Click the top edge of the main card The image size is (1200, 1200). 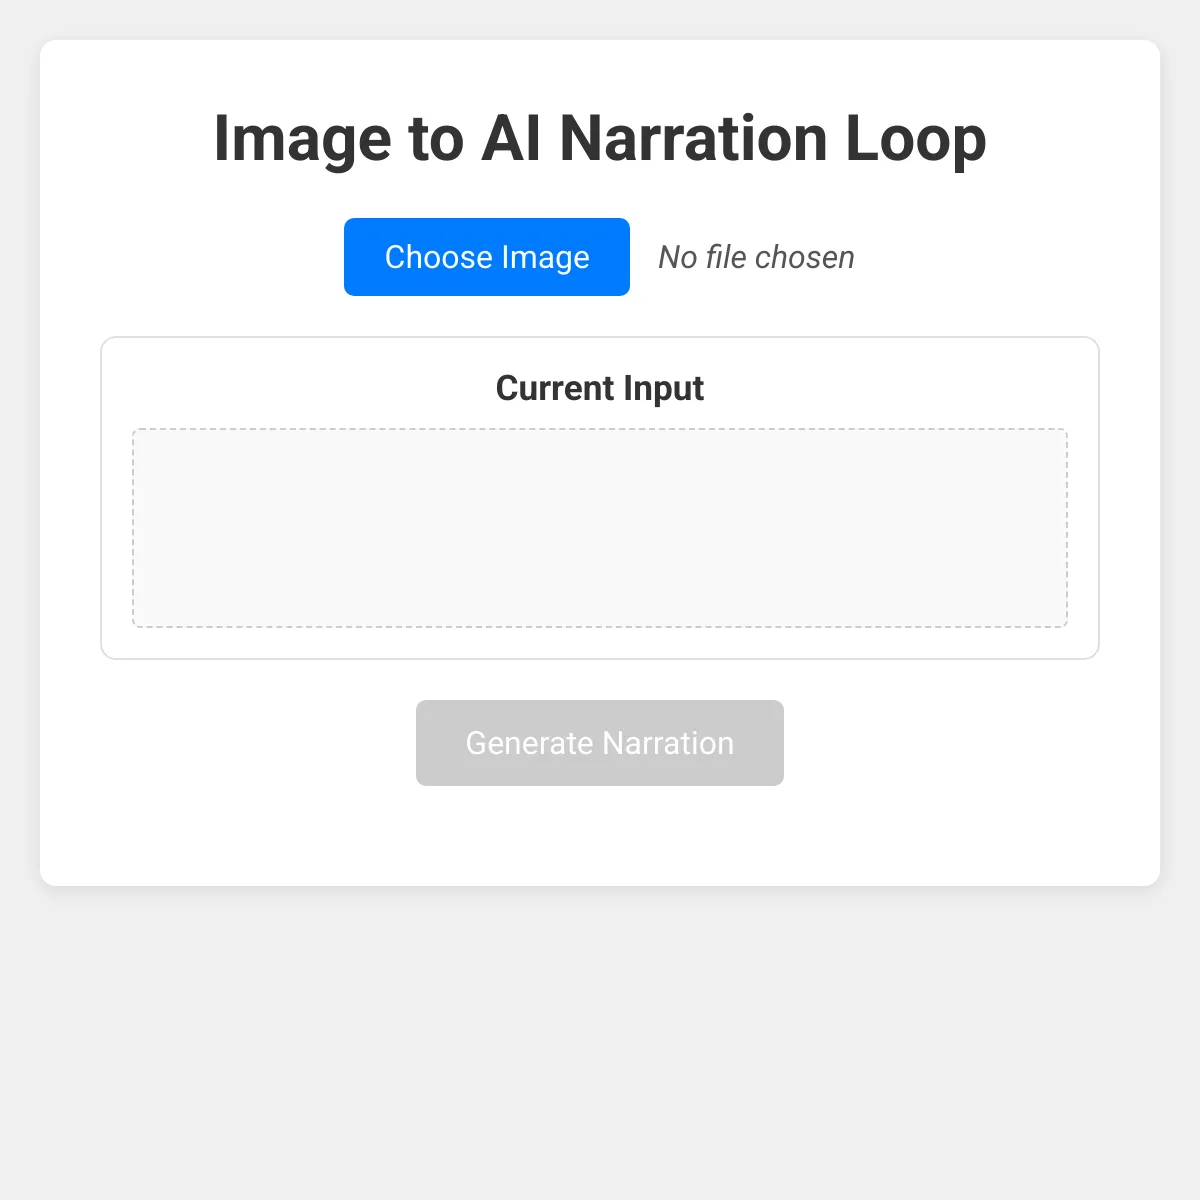599,41
